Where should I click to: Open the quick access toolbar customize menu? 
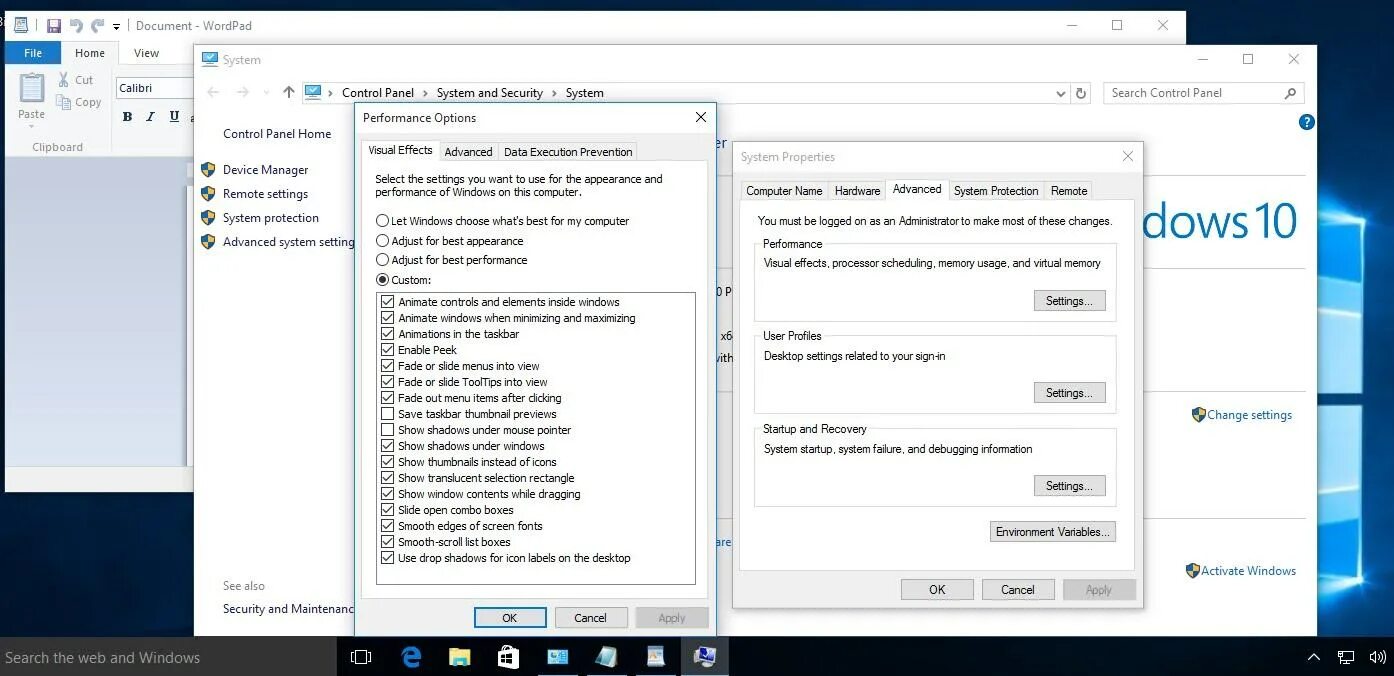click(x=116, y=25)
